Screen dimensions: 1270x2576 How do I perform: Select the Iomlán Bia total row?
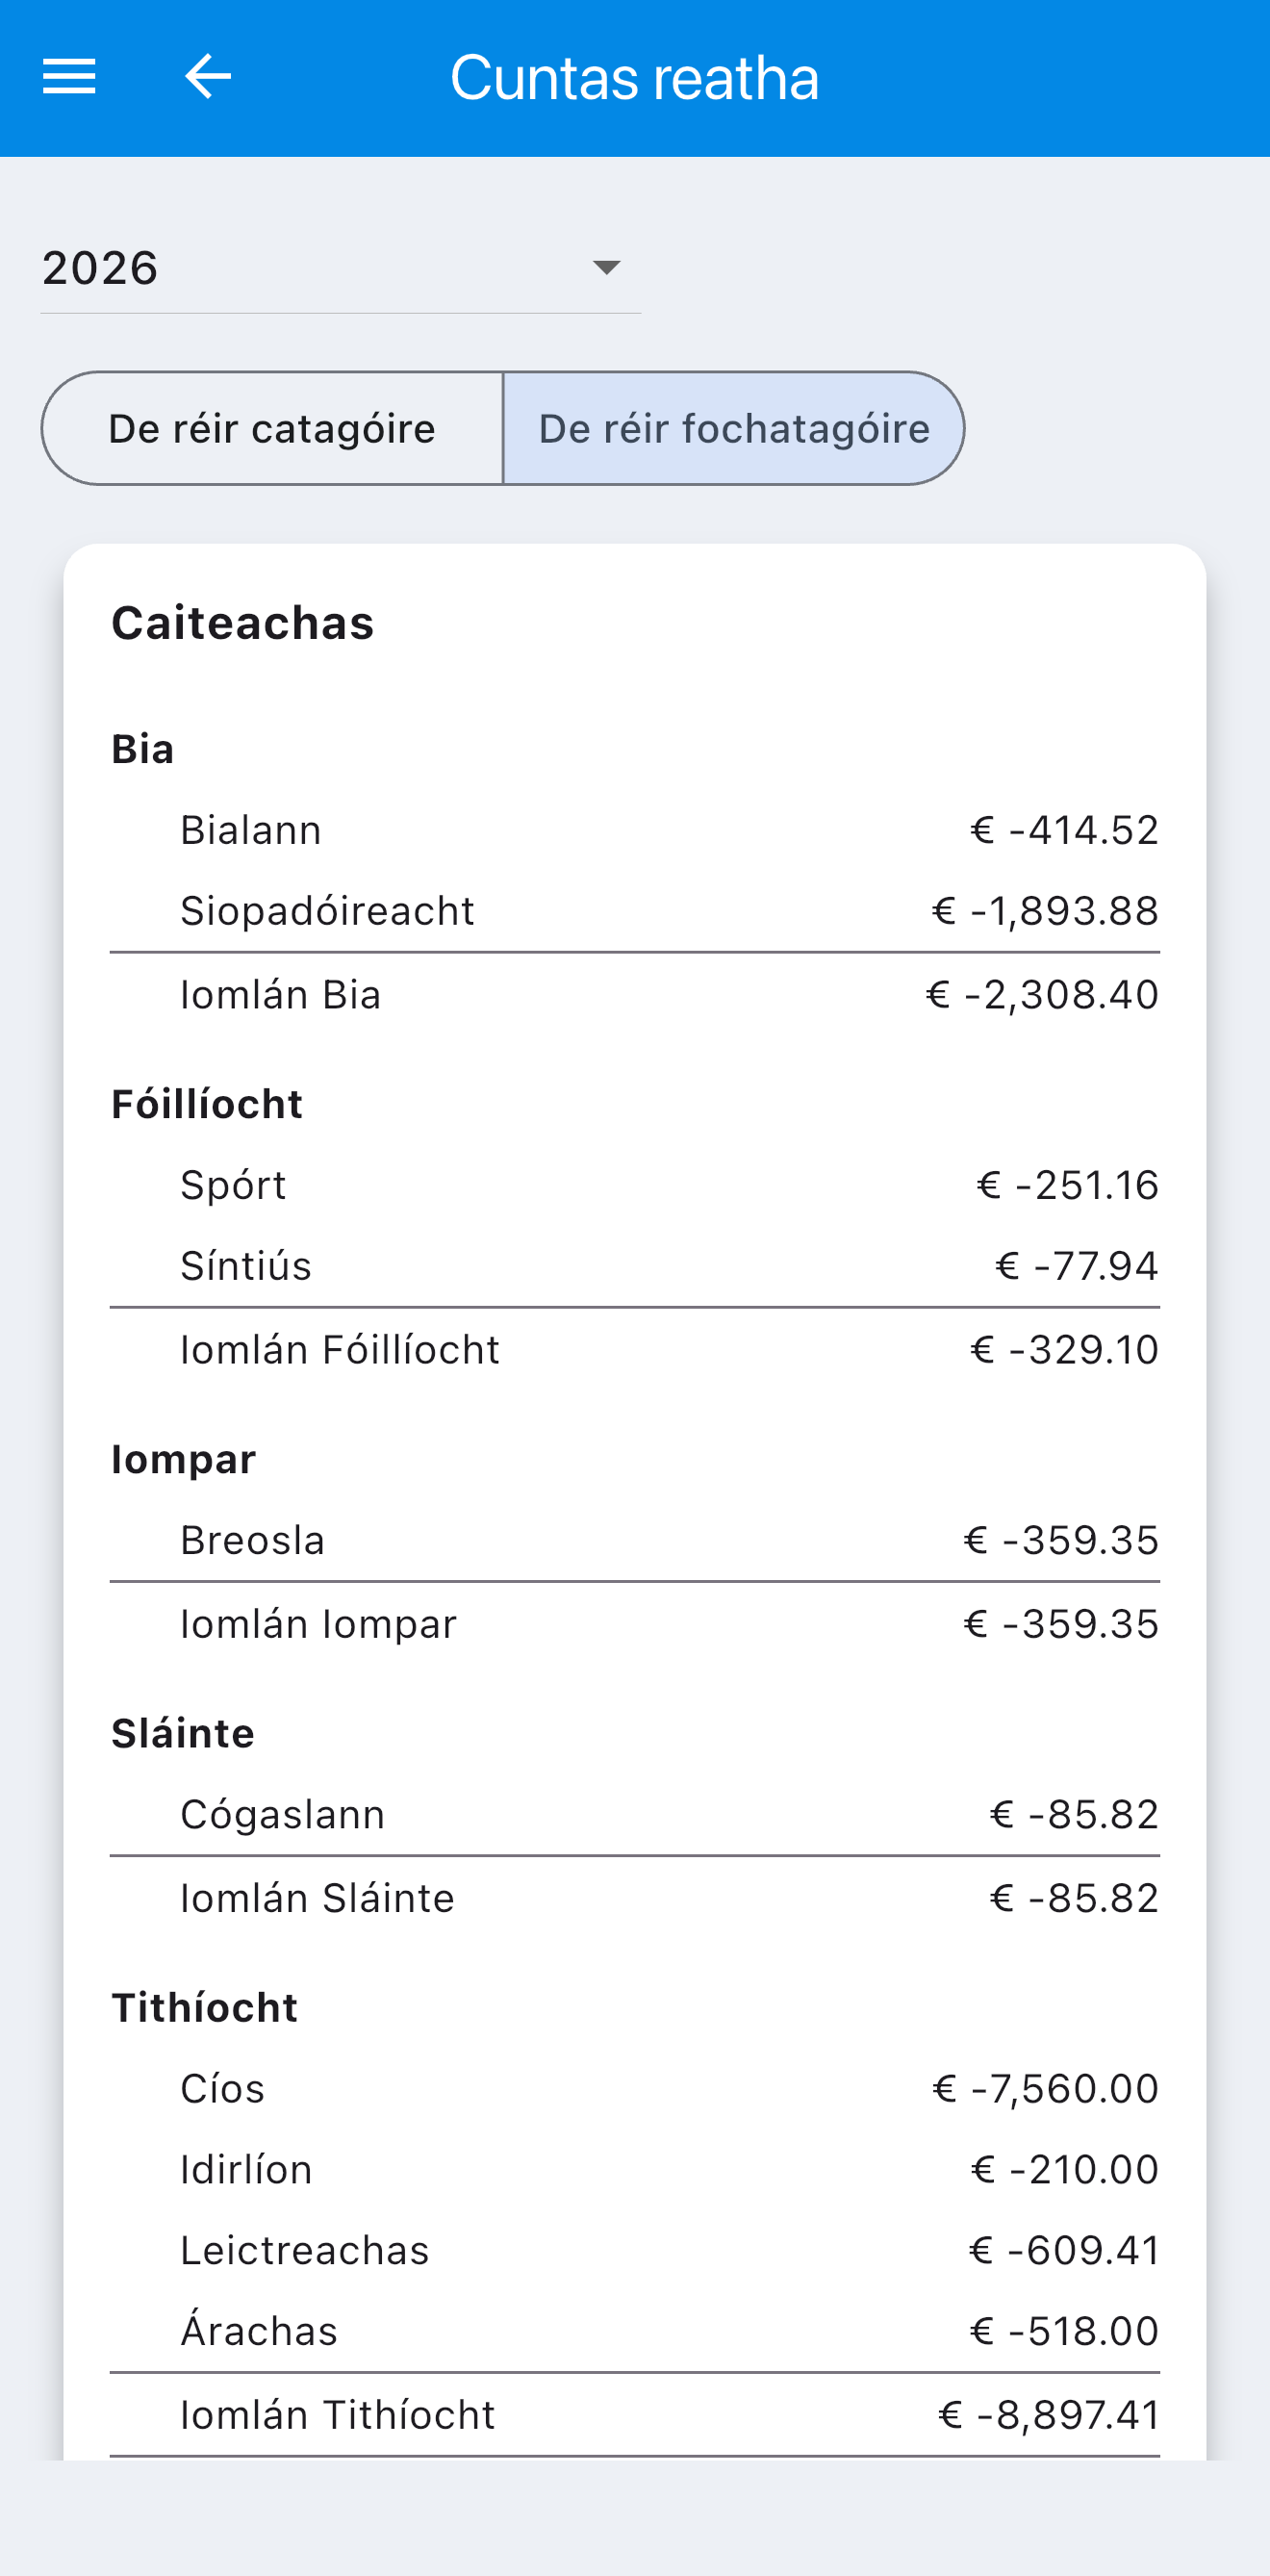[x=635, y=995]
